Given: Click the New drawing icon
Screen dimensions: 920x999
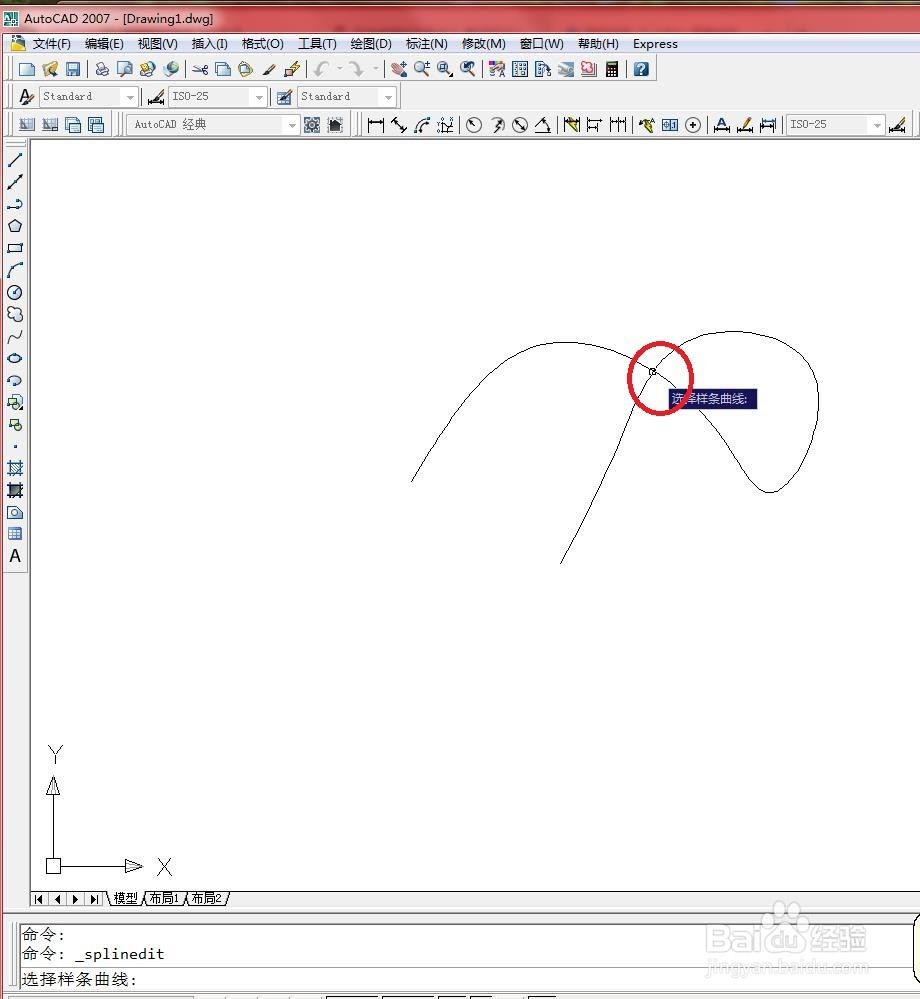Looking at the screenshot, I should [x=27, y=69].
